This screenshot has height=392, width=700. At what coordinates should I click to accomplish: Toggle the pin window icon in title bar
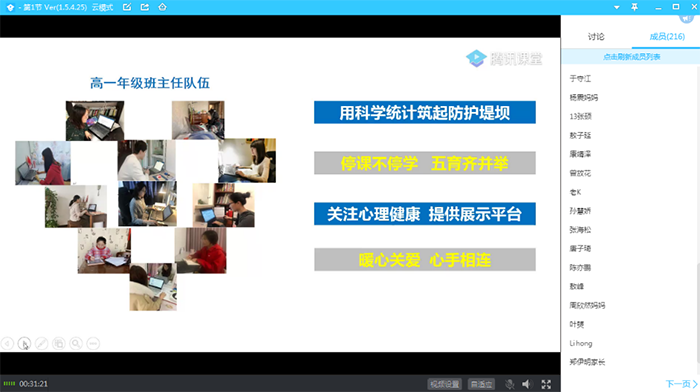634,7
